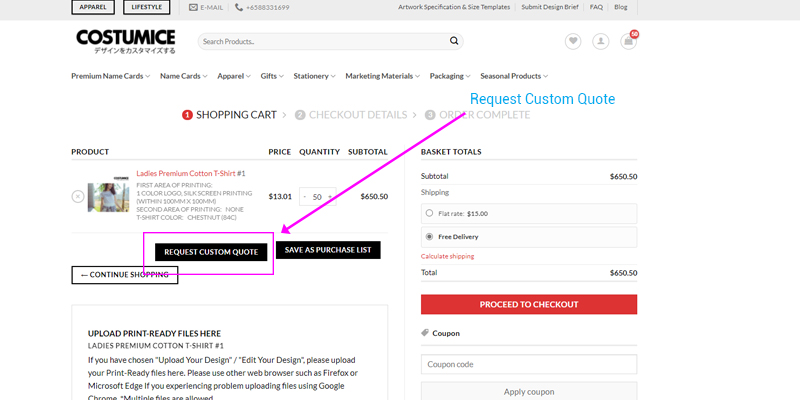Click the T-shirt product thumbnail

point(108,194)
